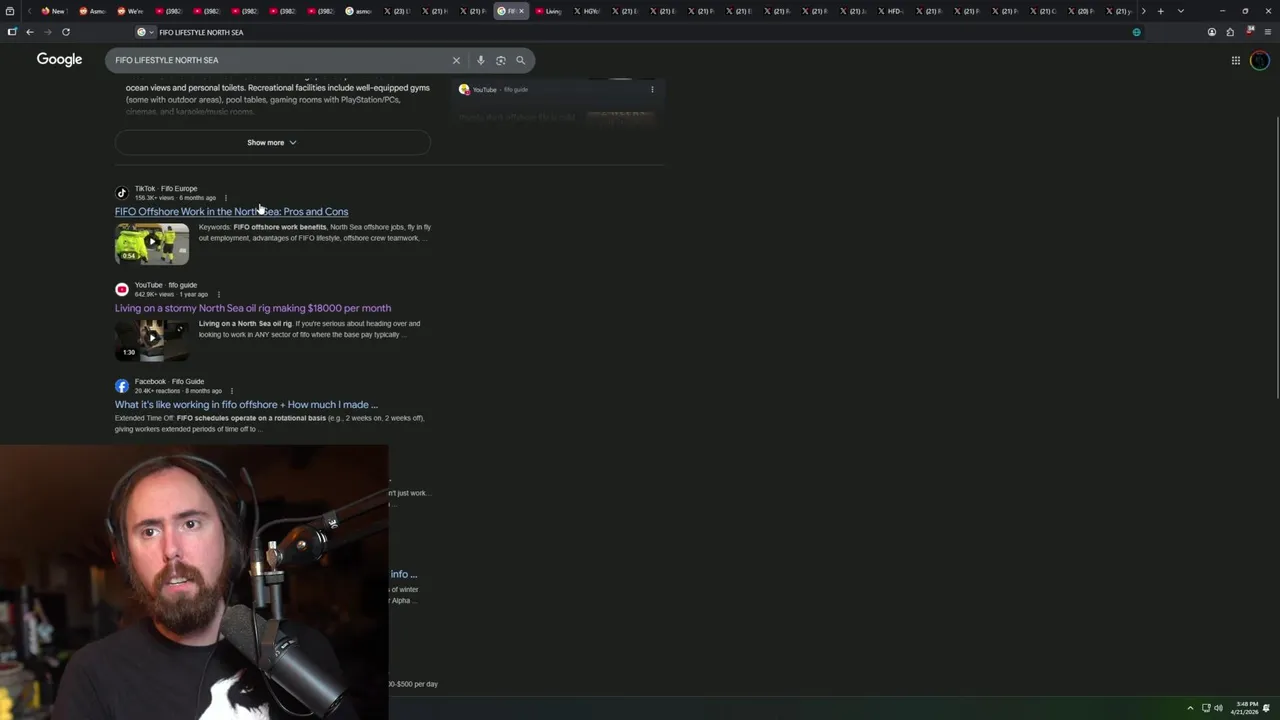Open the list all tabs dropdown arrow
The height and width of the screenshot is (720, 1280).
pyautogui.click(x=1180, y=11)
